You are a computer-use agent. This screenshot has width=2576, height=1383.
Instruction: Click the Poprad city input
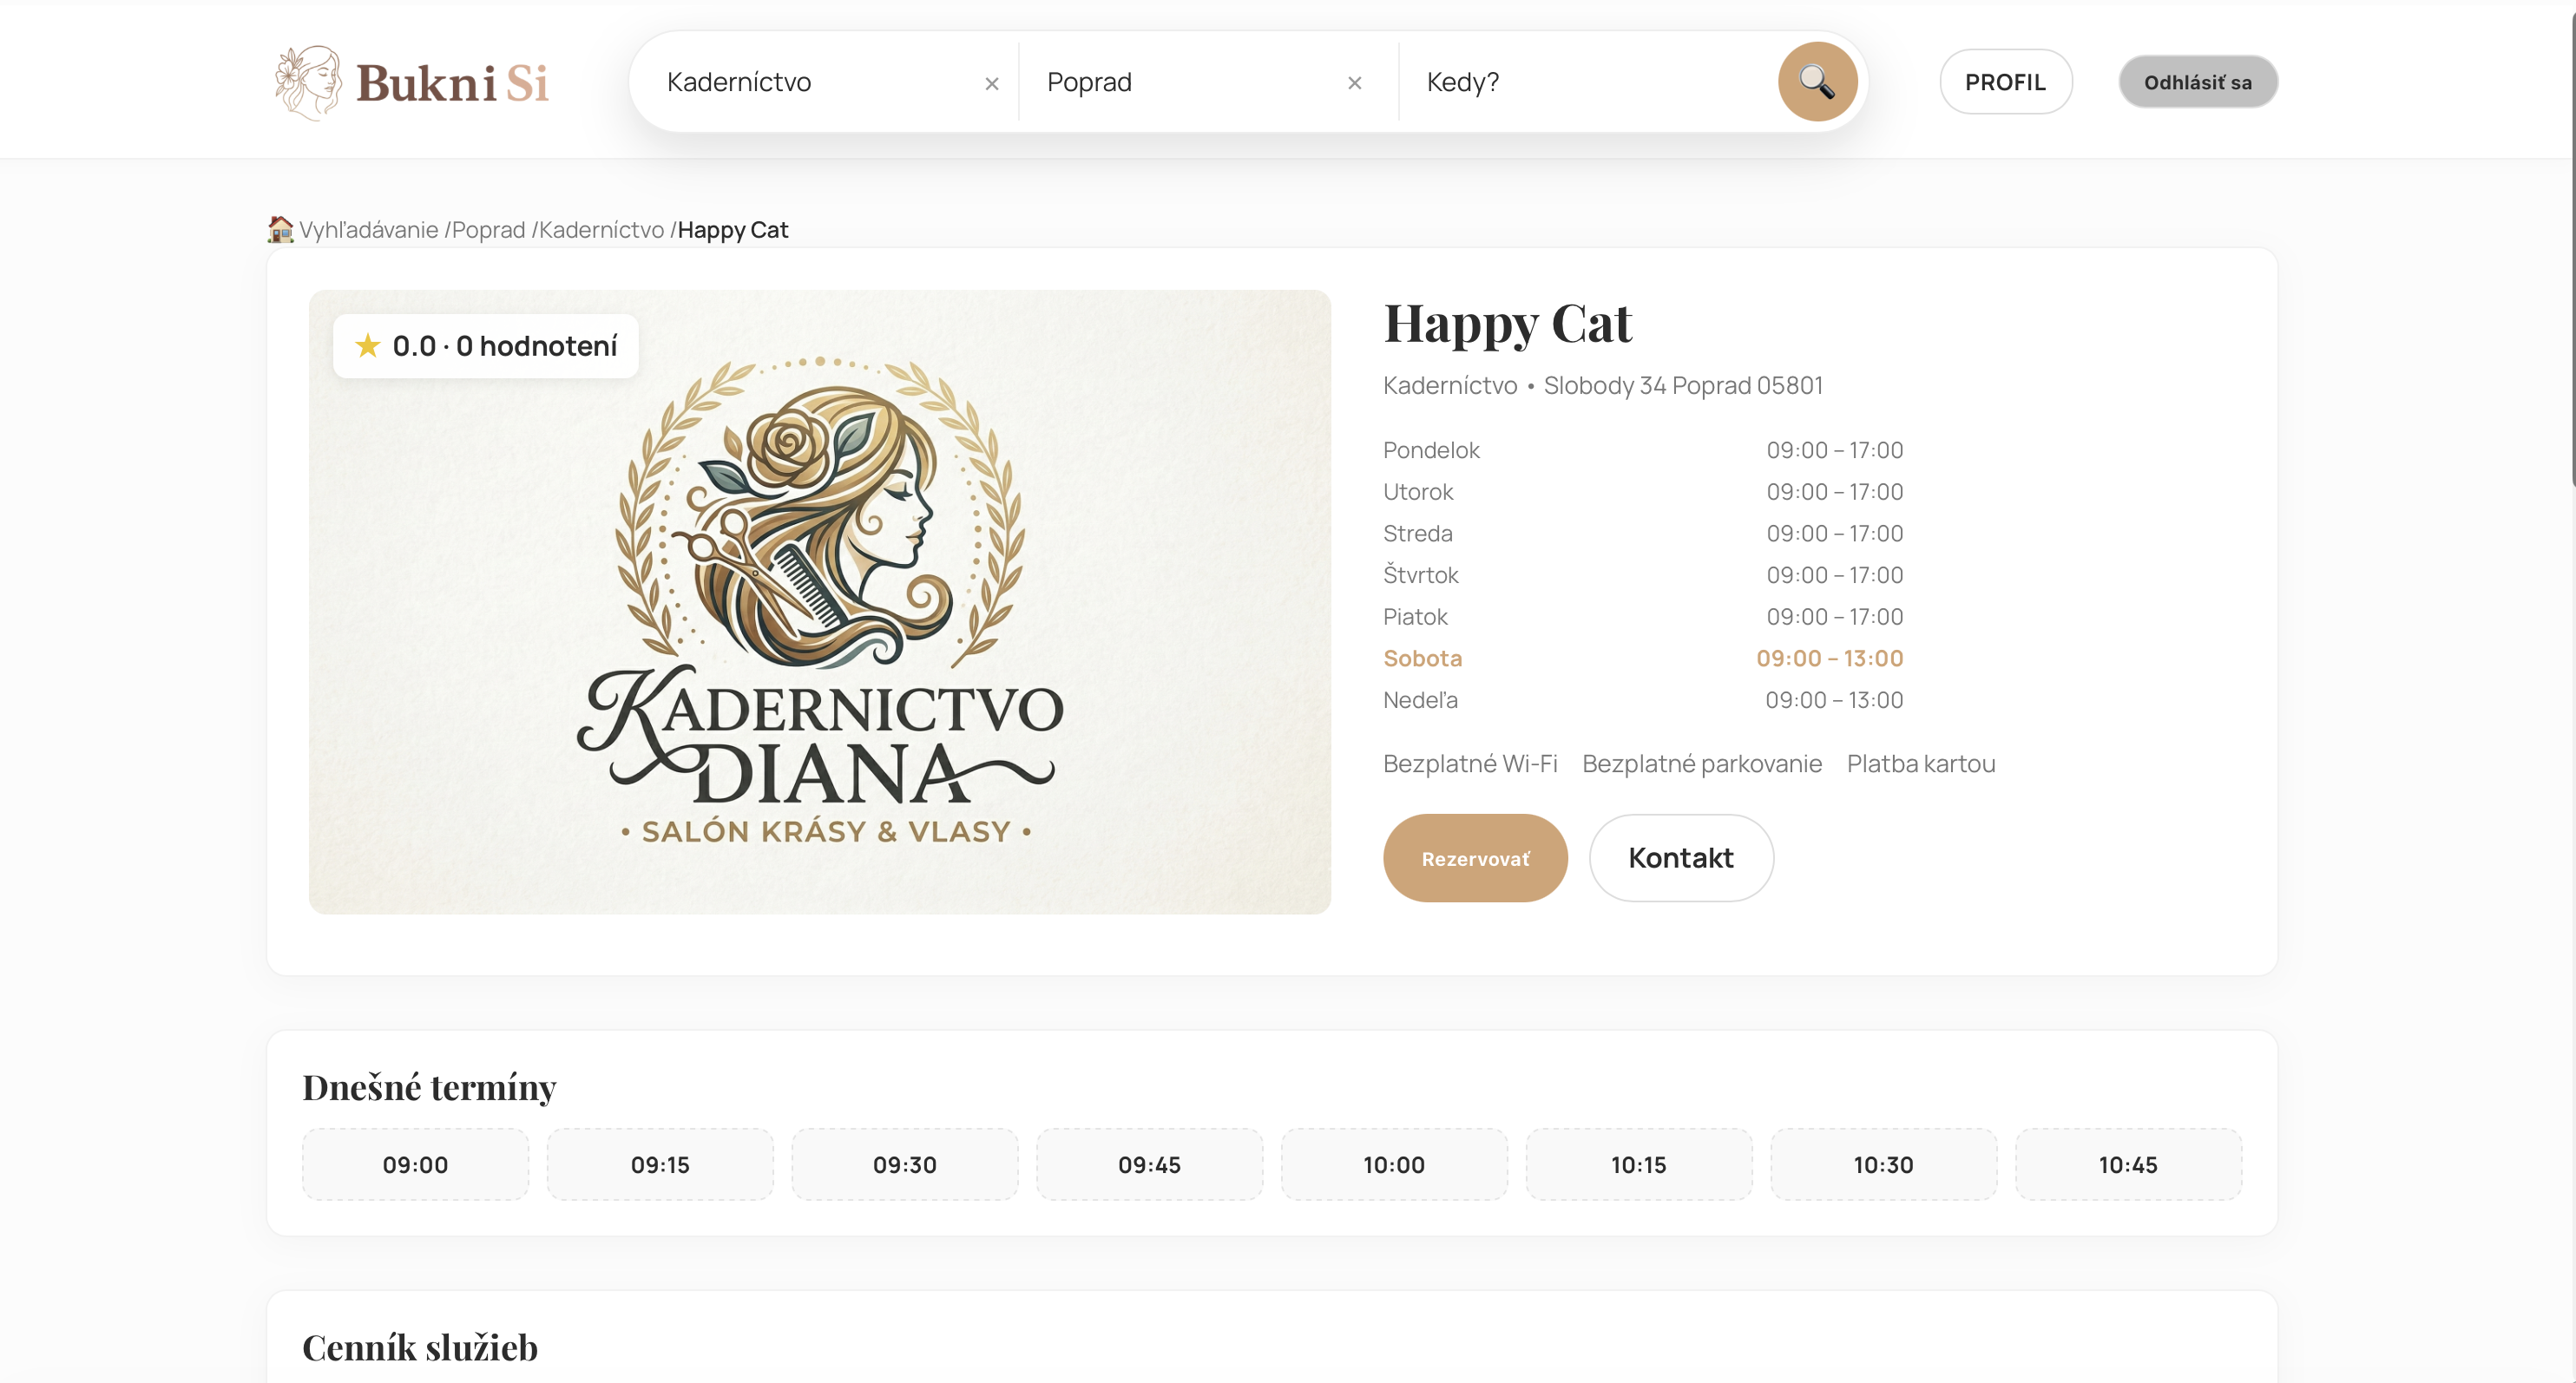pos(1180,82)
